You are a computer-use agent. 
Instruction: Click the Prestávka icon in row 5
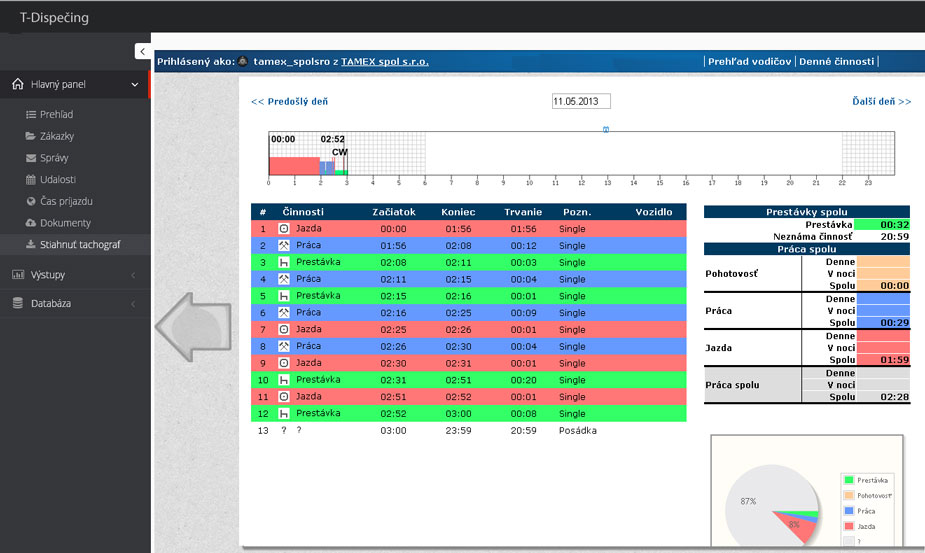[x=284, y=296]
